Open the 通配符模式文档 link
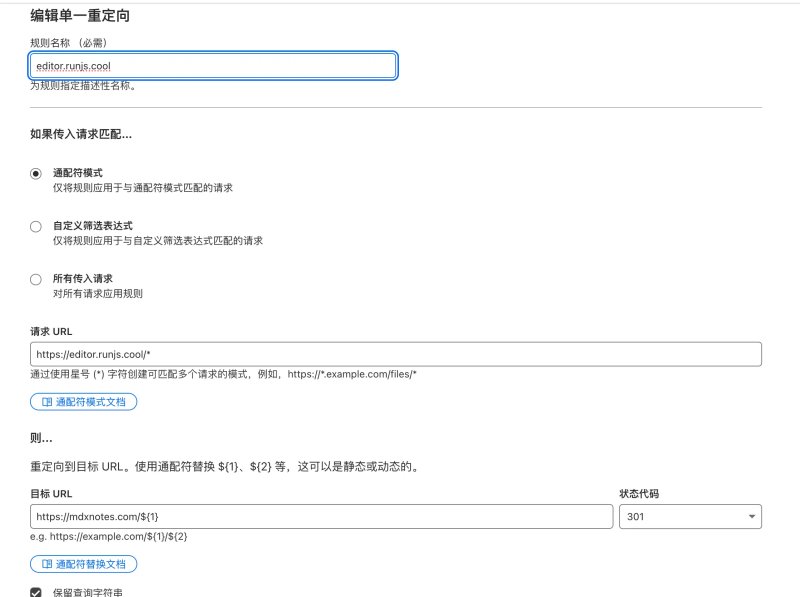Viewport: 800px width, 597px height. (x=84, y=402)
